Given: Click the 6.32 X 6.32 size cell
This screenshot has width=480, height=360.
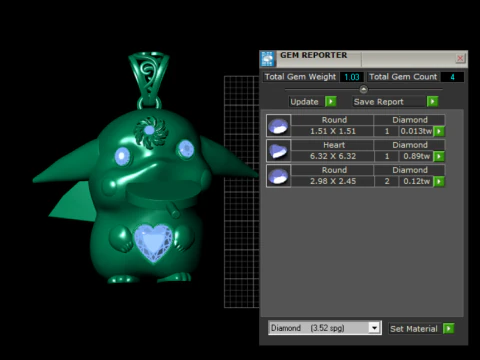Looking at the screenshot, I should coord(333,156).
